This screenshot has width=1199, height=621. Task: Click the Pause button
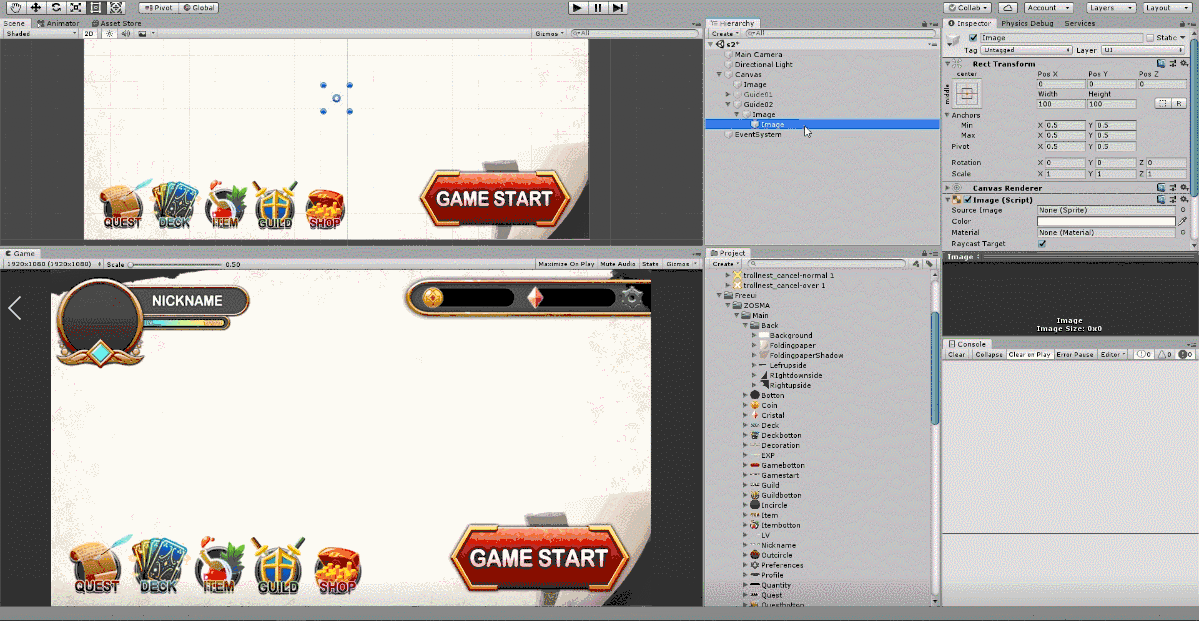[x=598, y=8]
